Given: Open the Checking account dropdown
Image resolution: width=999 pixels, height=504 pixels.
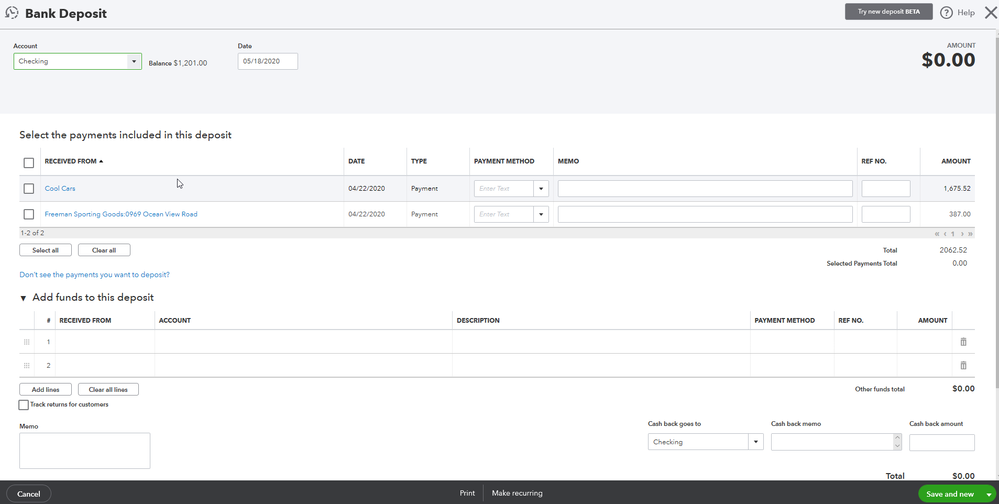Looking at the screenshot, I should [x=134, y=61].
